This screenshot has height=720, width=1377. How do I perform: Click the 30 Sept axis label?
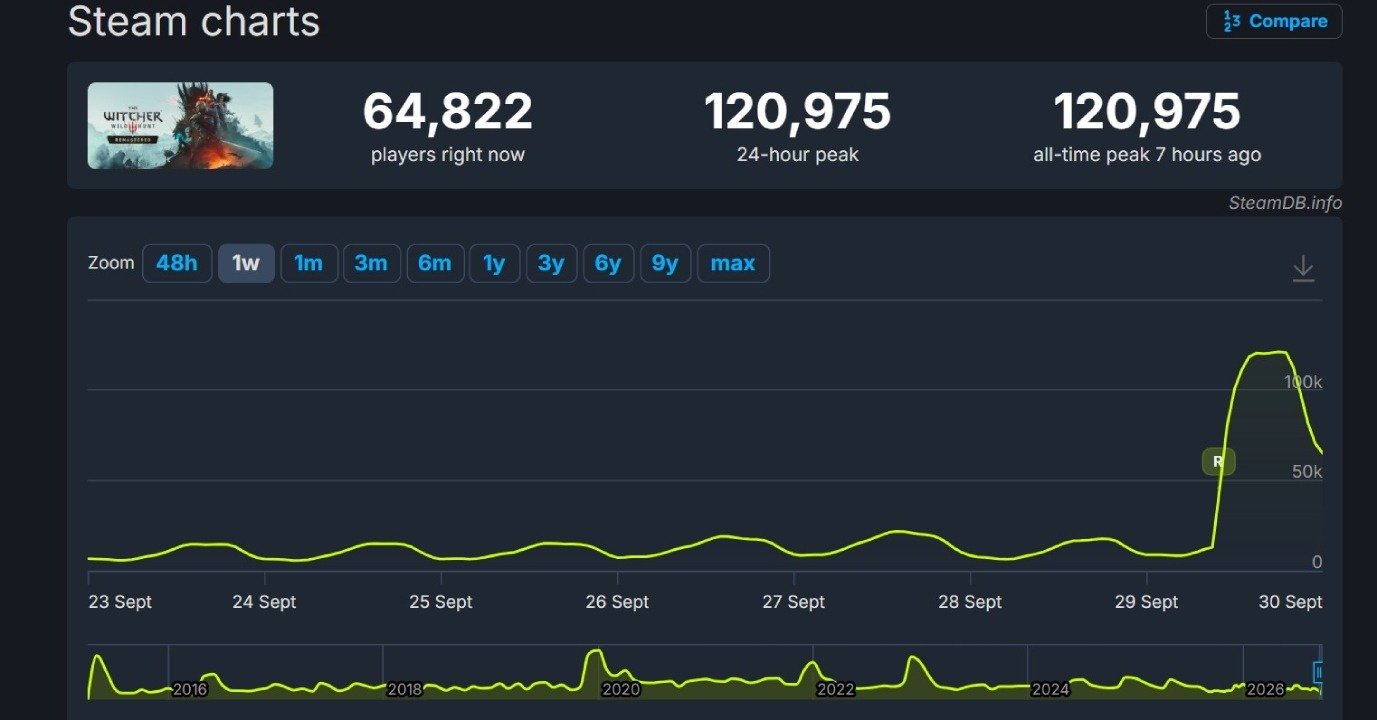tap(1290, 602)
